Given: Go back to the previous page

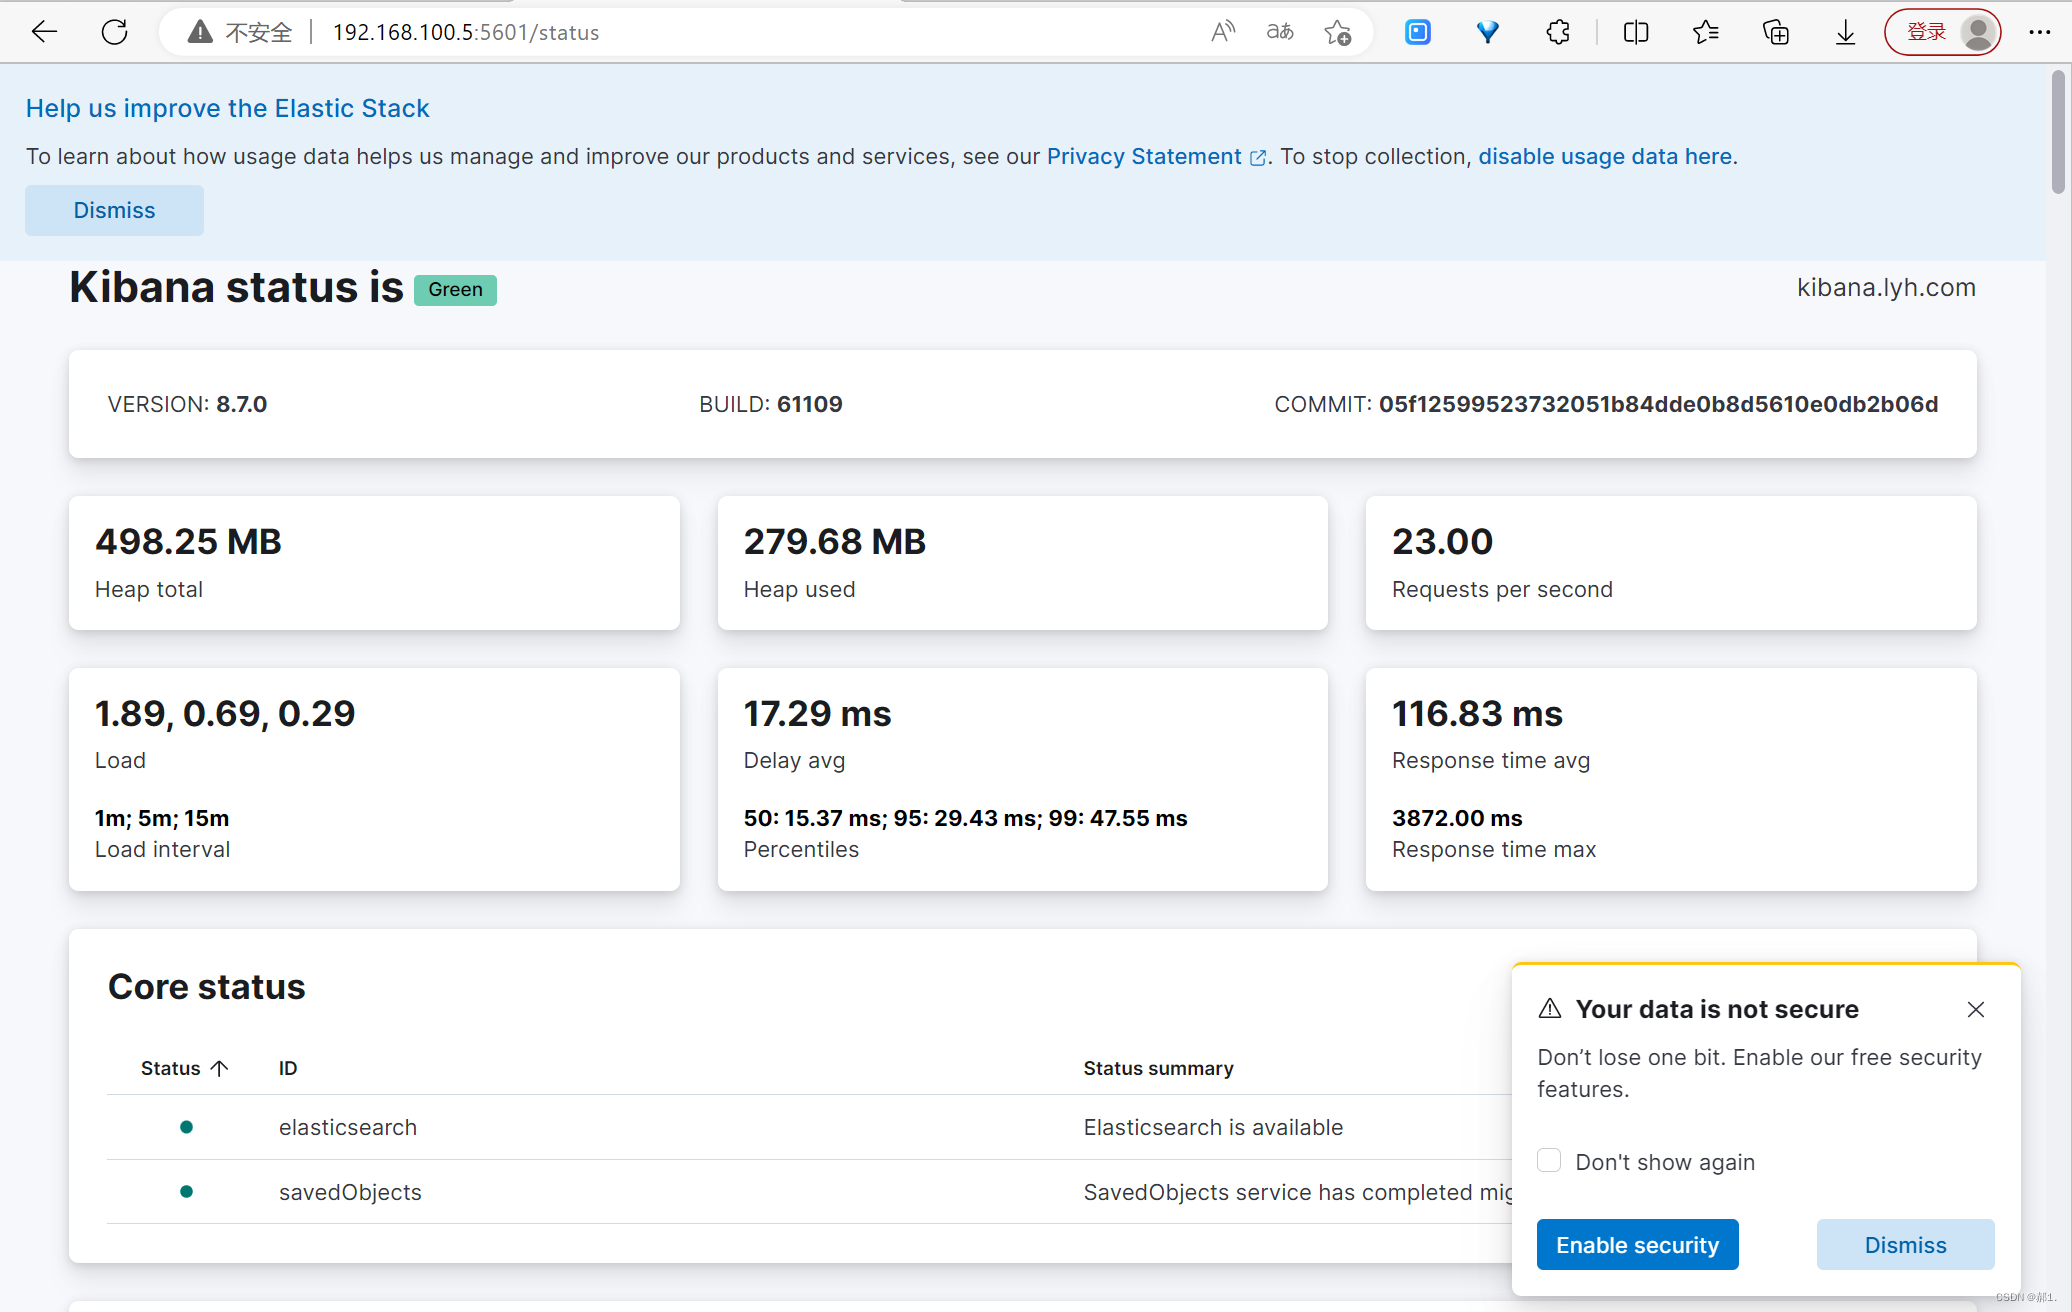Looking at the screenshot, I should point(44,32).
